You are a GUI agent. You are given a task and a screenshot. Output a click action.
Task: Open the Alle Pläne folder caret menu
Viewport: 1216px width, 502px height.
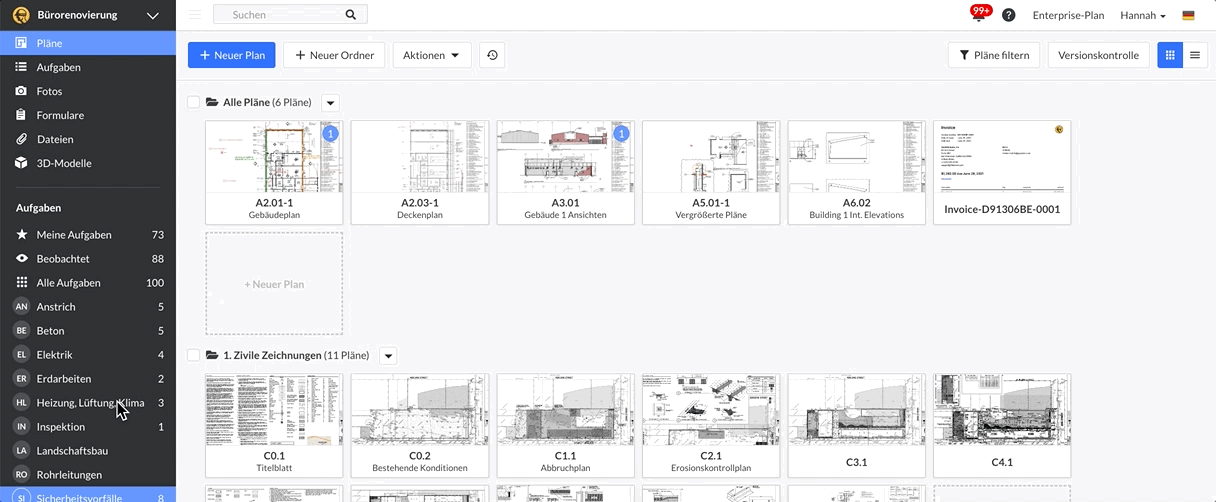pos(331,102)
